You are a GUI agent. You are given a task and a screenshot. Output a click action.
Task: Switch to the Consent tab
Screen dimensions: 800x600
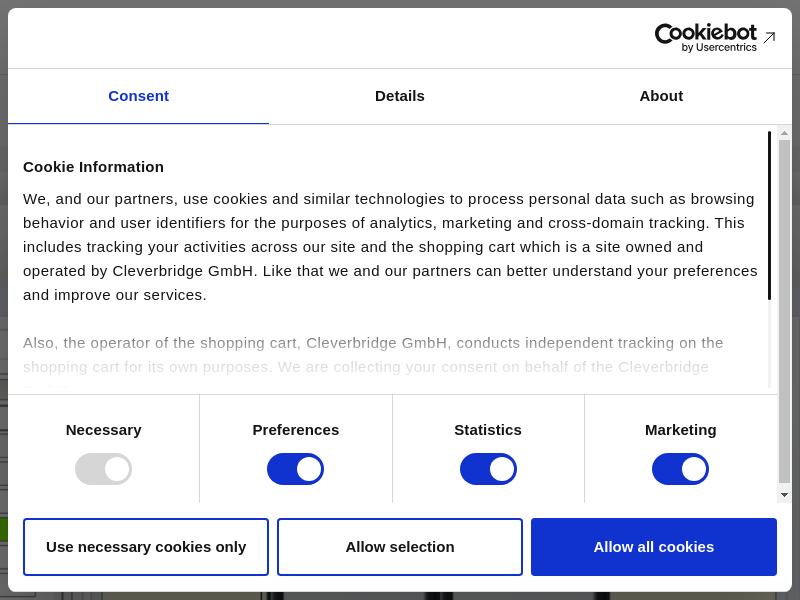tap(138, 96)
